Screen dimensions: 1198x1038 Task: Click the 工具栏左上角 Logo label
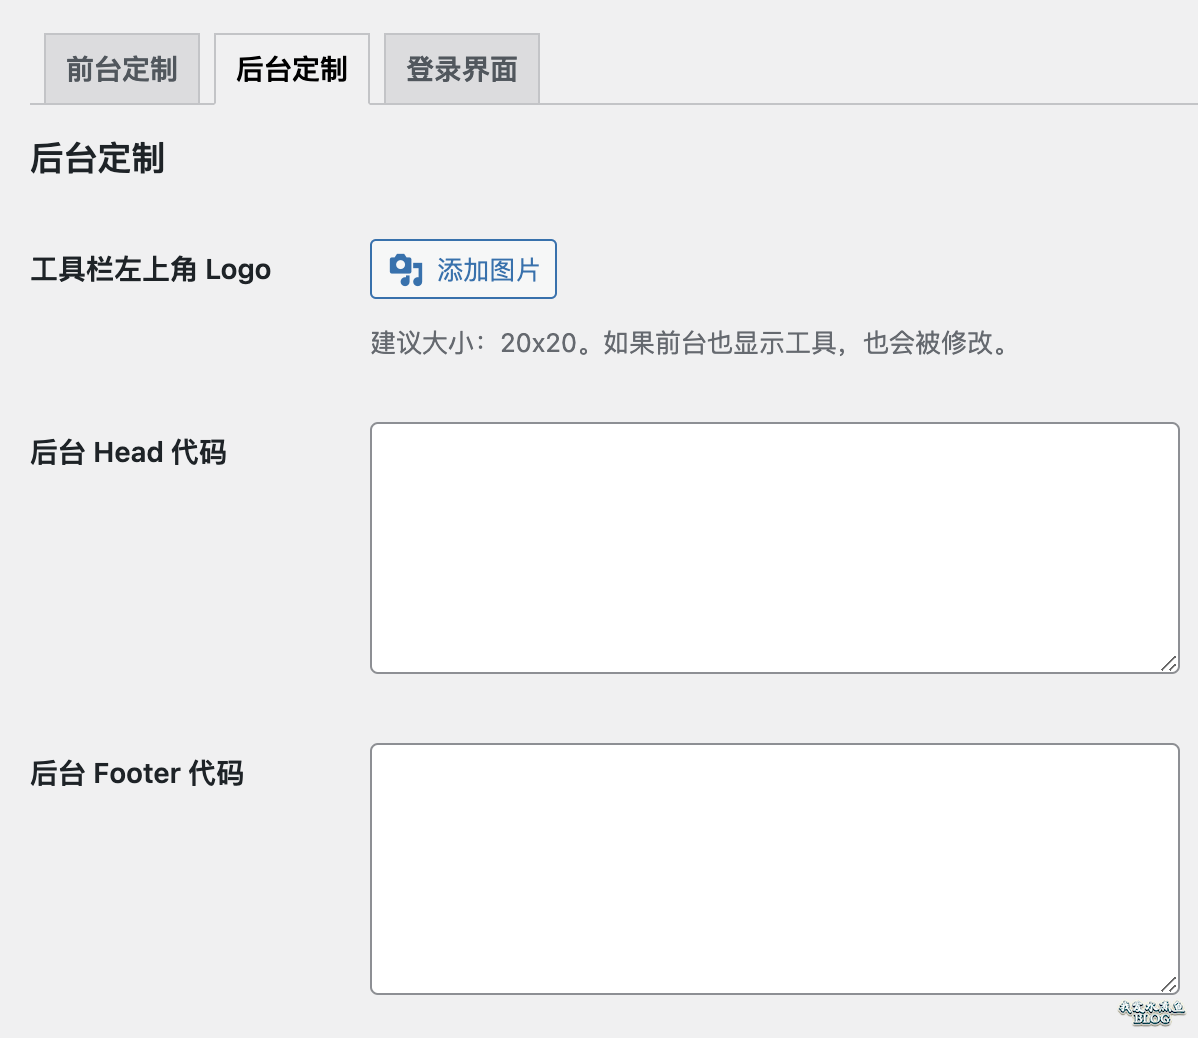click(151, 270)
